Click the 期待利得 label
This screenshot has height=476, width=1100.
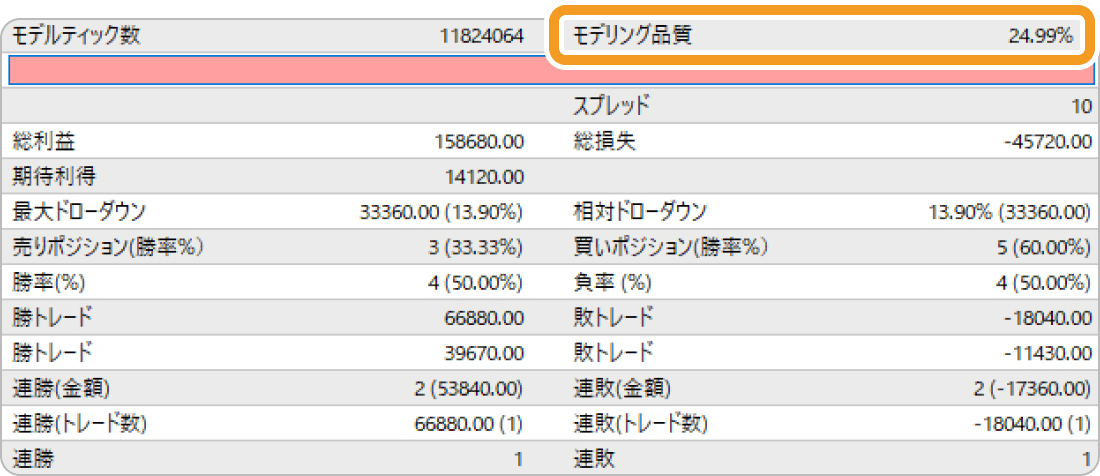click(x=53, y=177)
